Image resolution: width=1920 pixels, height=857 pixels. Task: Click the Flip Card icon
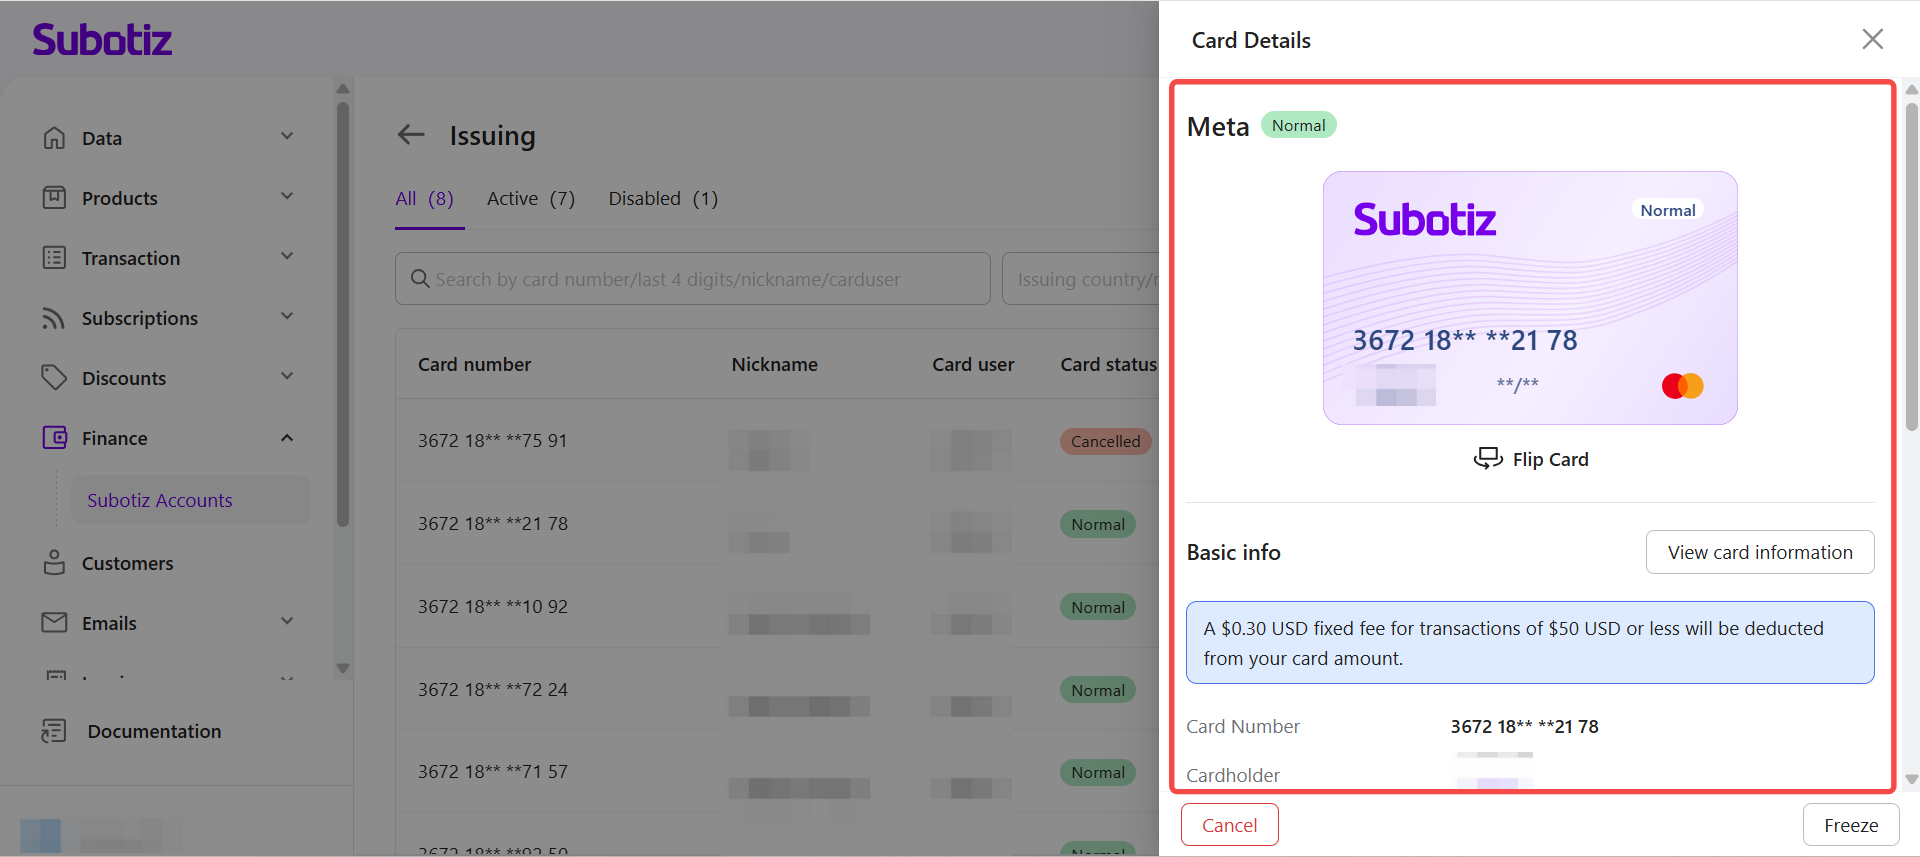tap(1488, 458)
